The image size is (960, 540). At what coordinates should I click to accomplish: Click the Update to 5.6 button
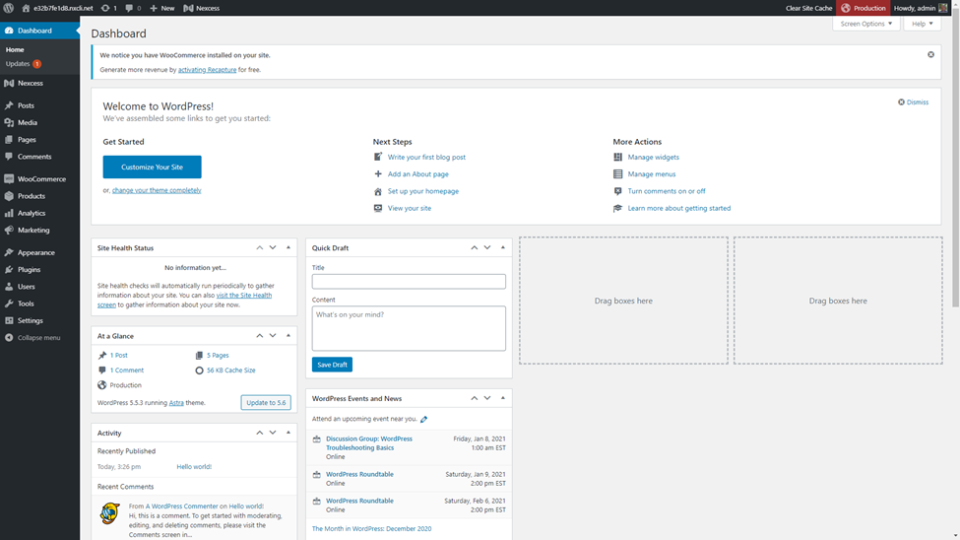tap(266, 403)
